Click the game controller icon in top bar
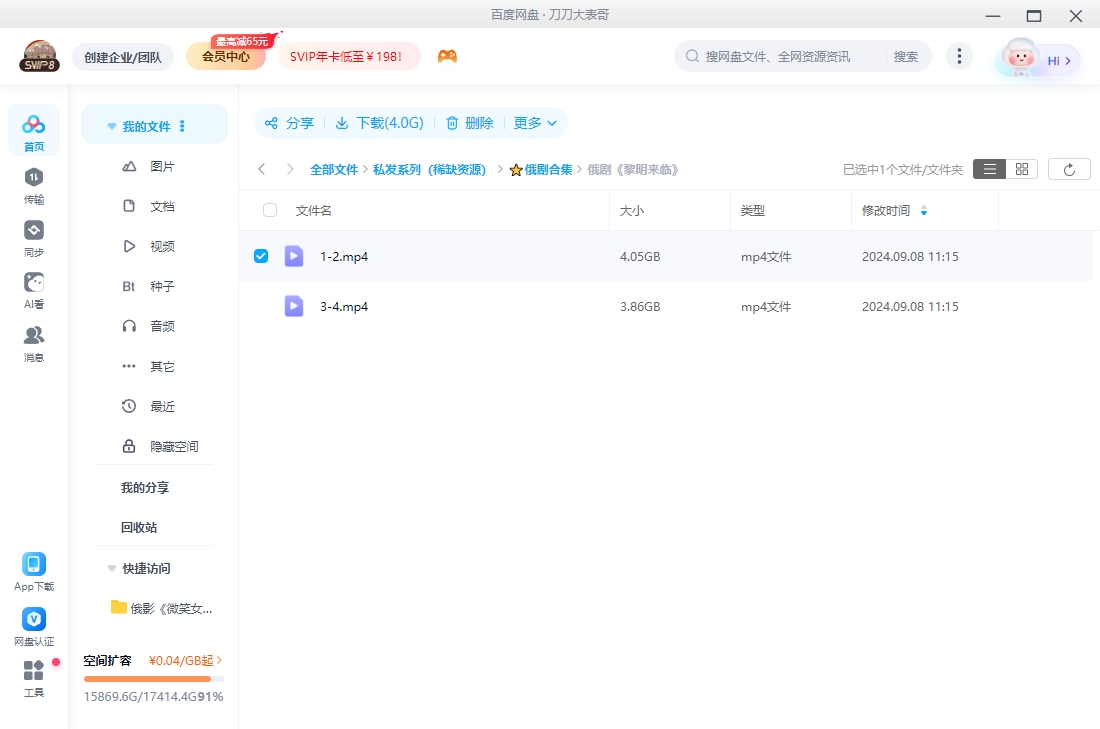 (x=447, y=57)
